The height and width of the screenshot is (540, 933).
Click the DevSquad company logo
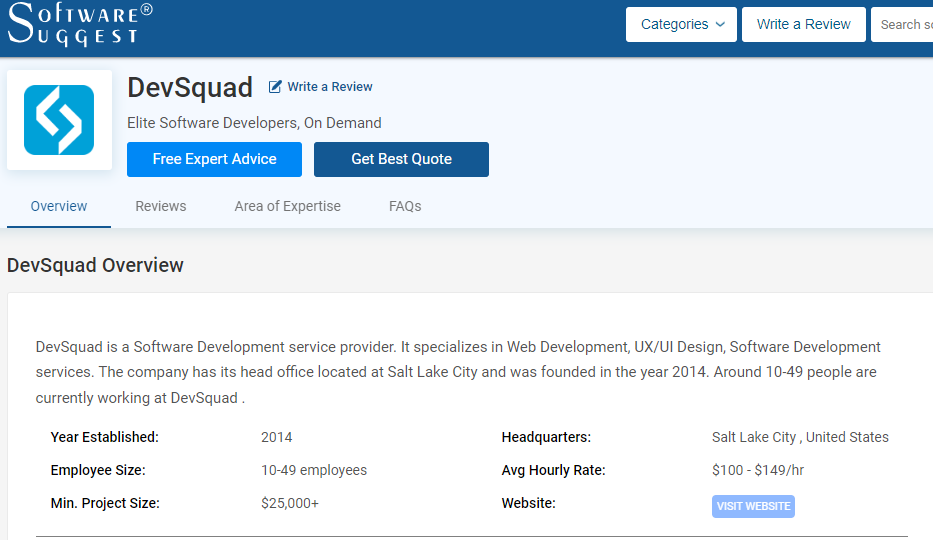(x=59, y=120)
